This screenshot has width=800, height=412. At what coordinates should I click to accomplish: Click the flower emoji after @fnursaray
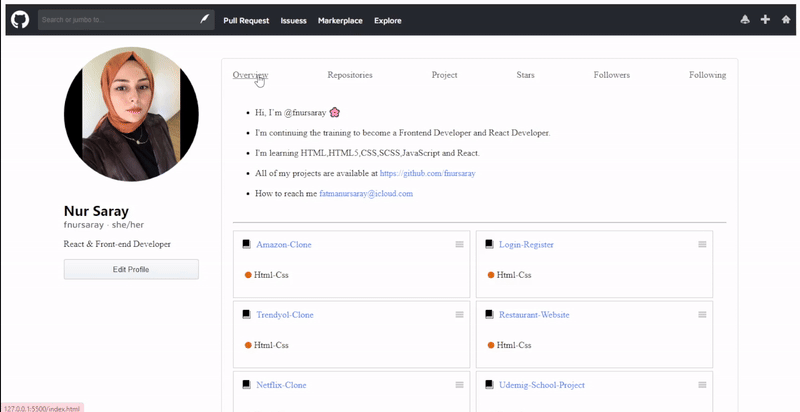[334, 112]
